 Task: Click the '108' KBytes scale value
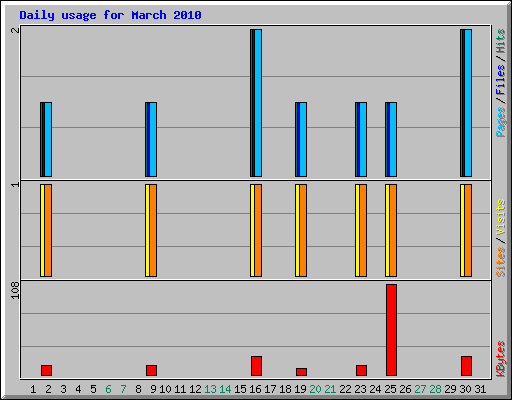15,290
